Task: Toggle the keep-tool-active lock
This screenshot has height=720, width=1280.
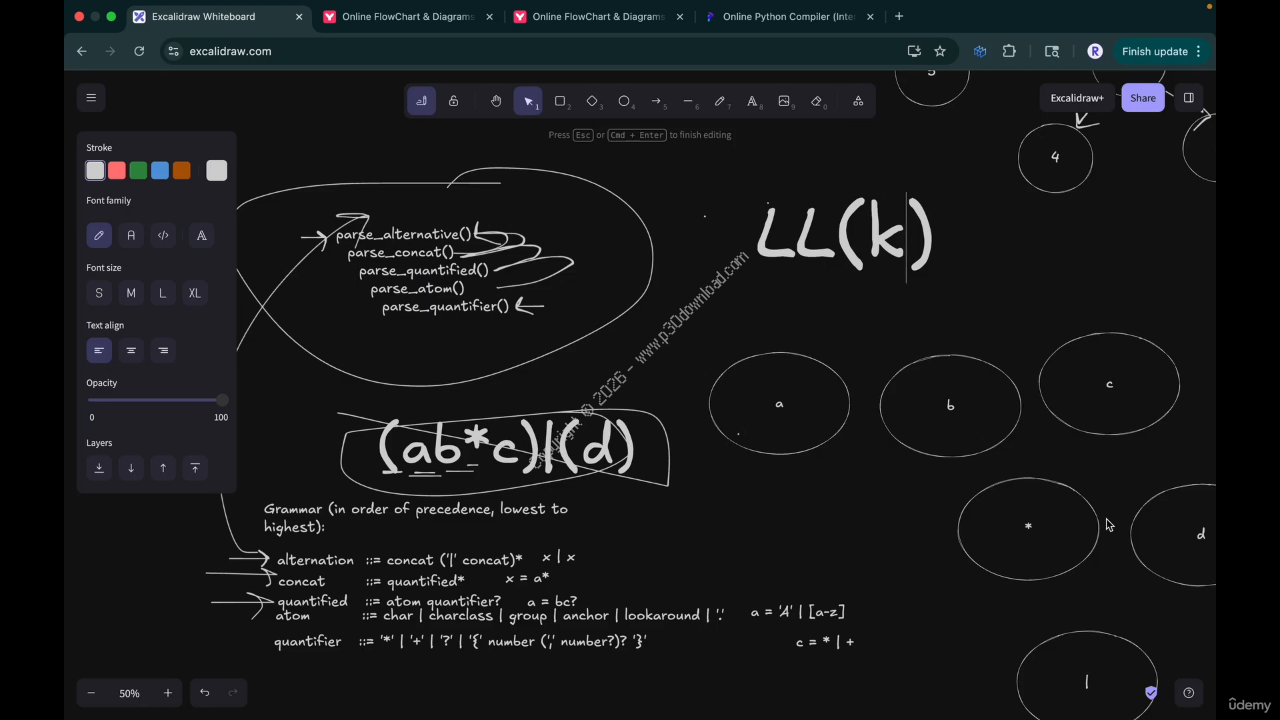Action: [454, 101]
